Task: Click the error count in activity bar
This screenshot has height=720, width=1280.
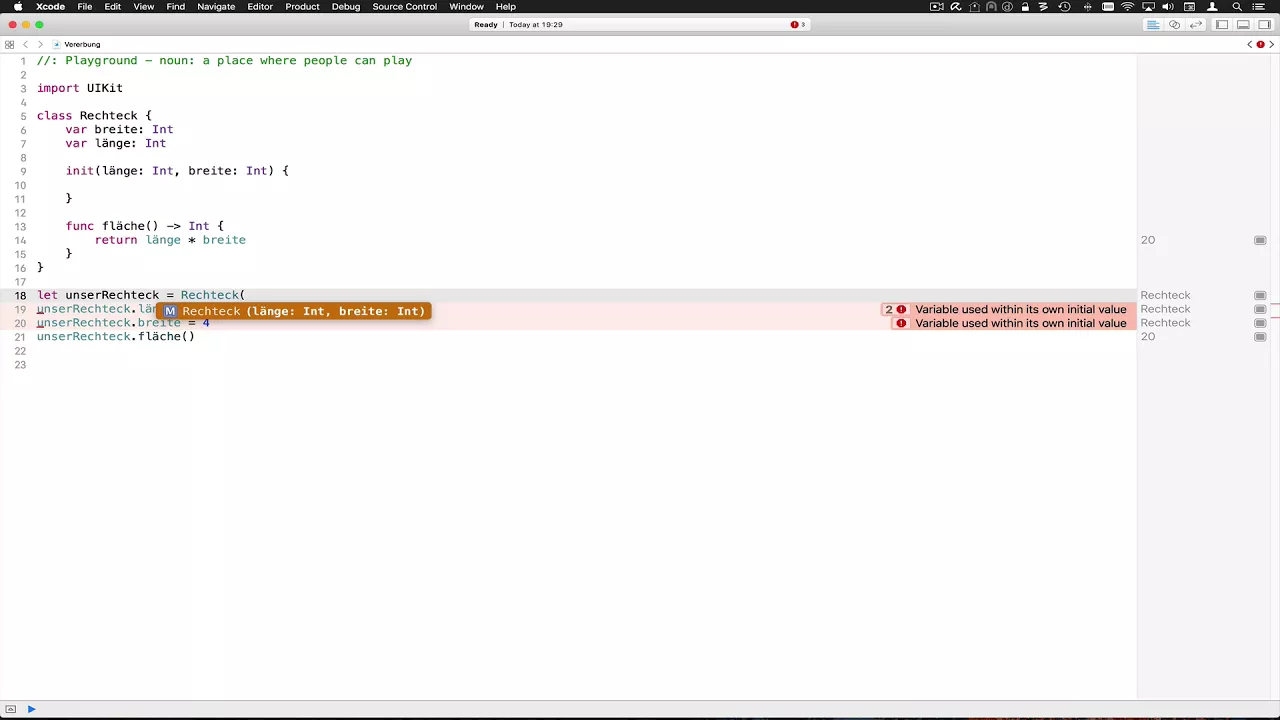Action: coord(798,24)
